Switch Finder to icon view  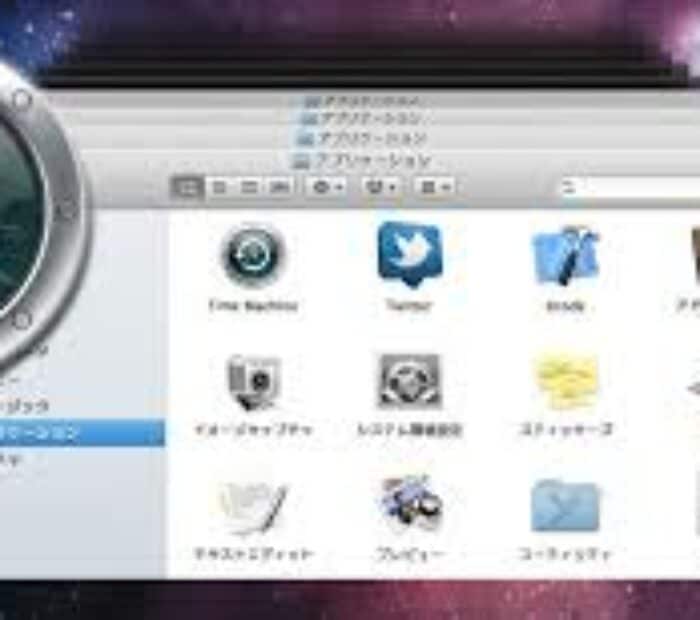pyautogui.click(x=187, y=187)
